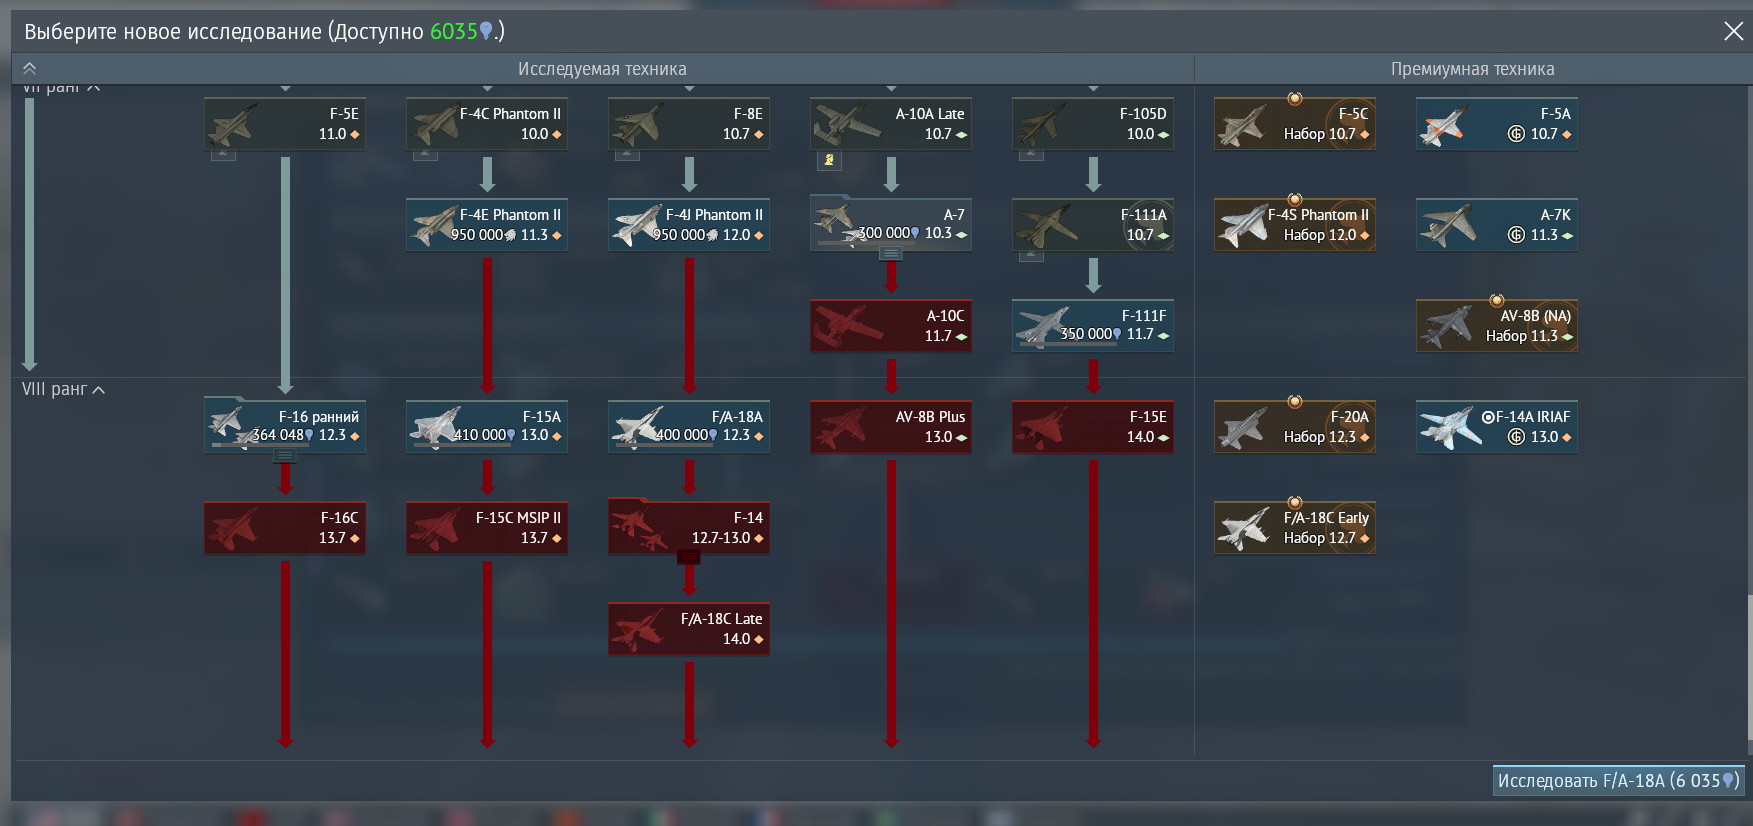Click the small arrow tab under F-105D

(1032, 154)
